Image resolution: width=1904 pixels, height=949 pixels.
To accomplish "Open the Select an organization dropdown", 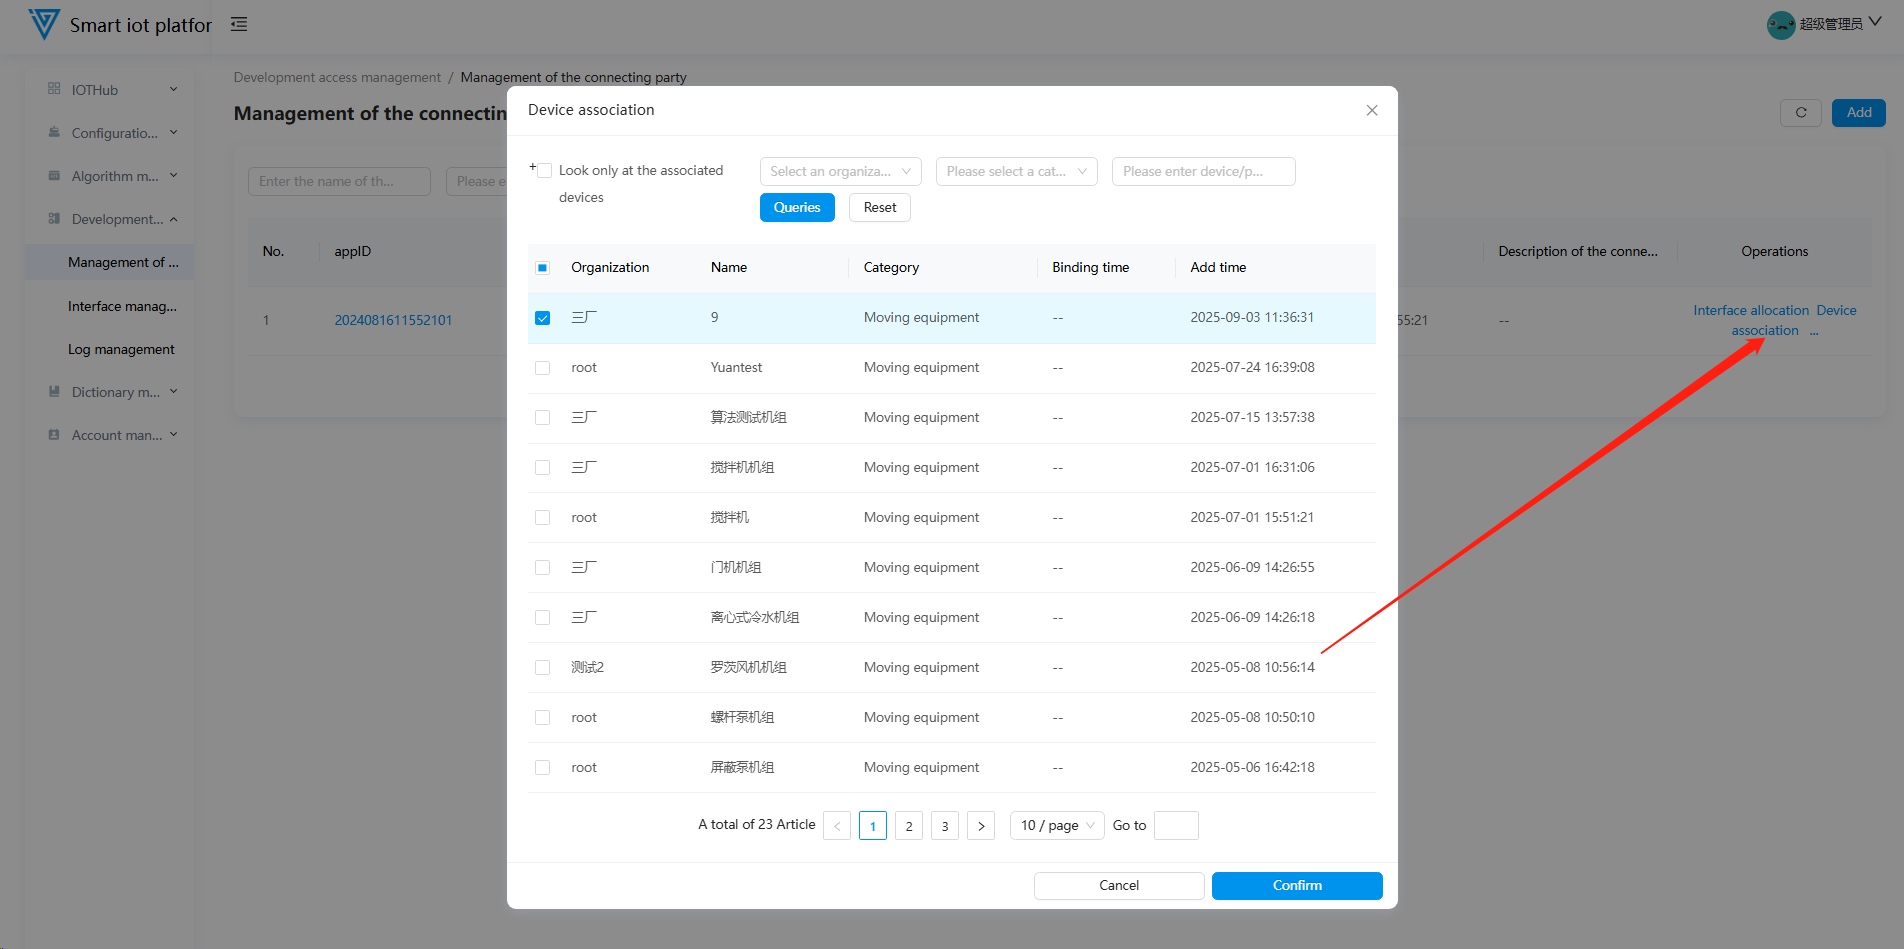I will (x=840, y=172).
